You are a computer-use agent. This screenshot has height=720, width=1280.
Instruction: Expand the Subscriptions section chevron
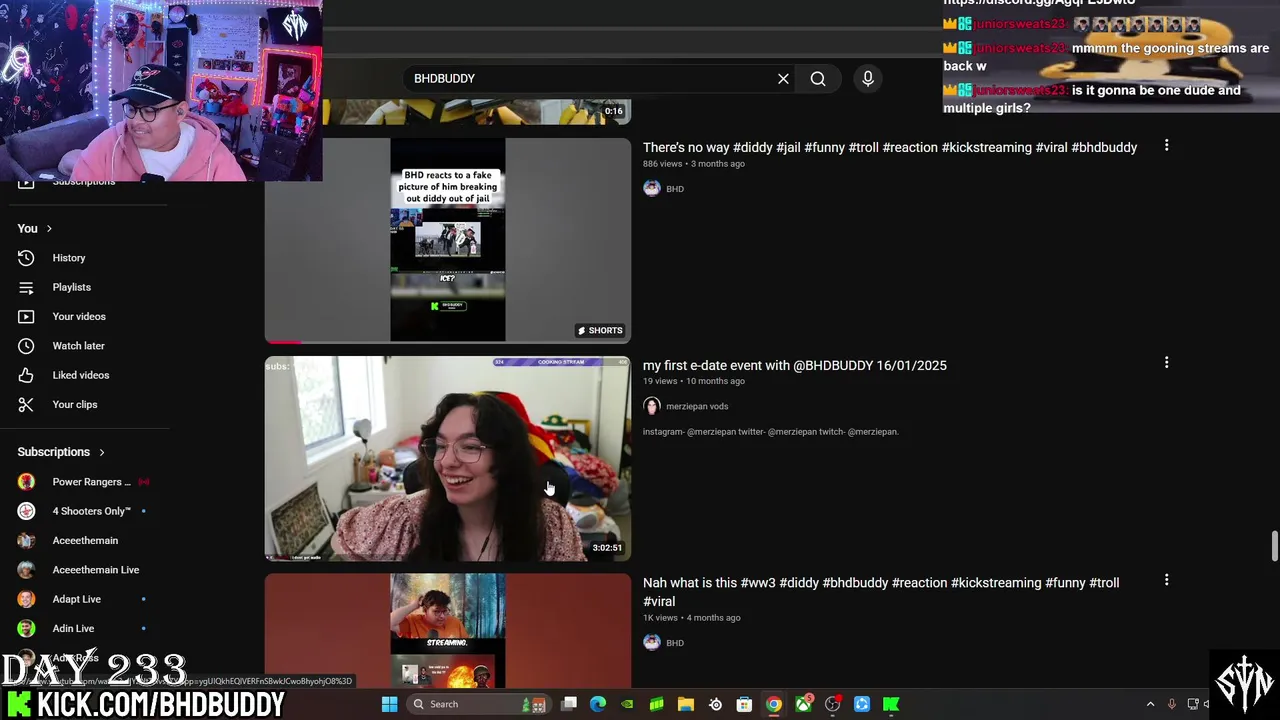tap(101, 452)
